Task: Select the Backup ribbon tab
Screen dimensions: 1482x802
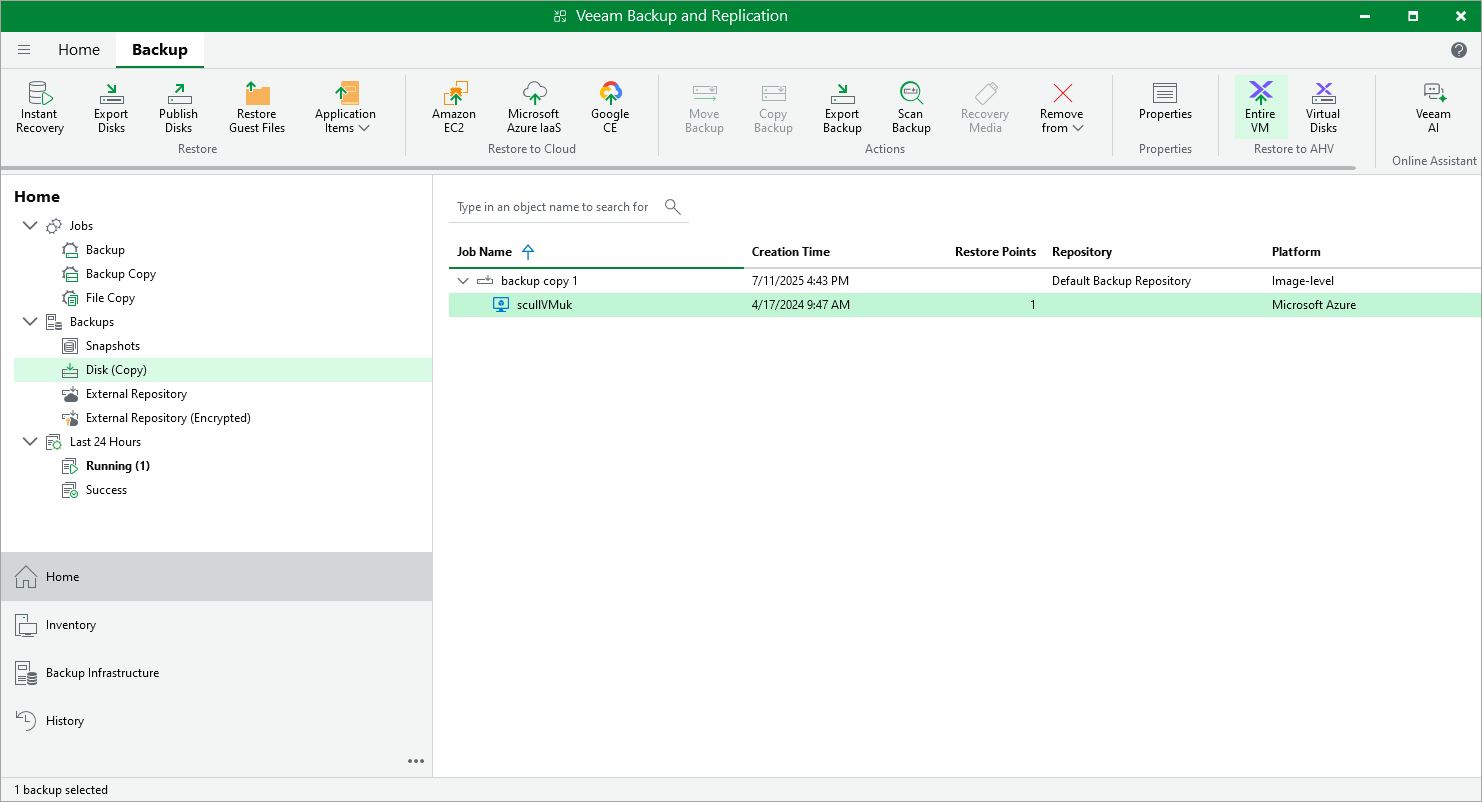Action: [x=160, y=50]
